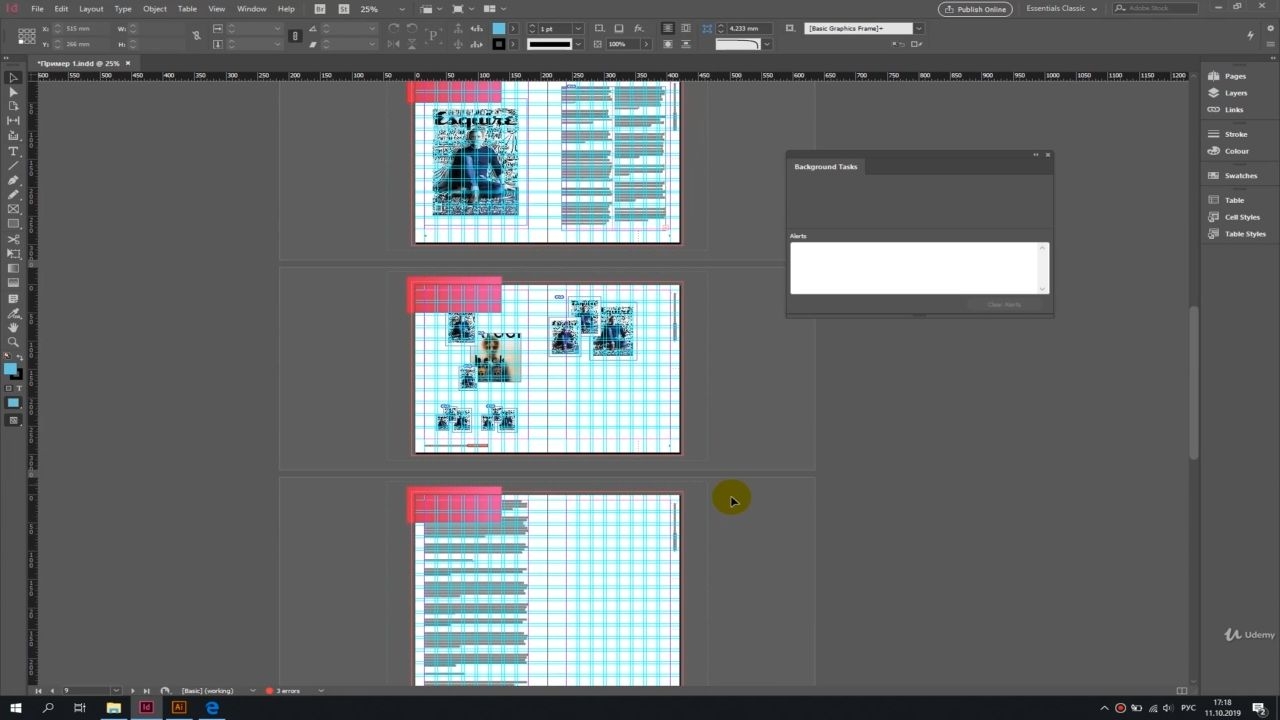Open the Layout menu
The width and height of the screenshot is (1280, 720).
click(91, 9)
